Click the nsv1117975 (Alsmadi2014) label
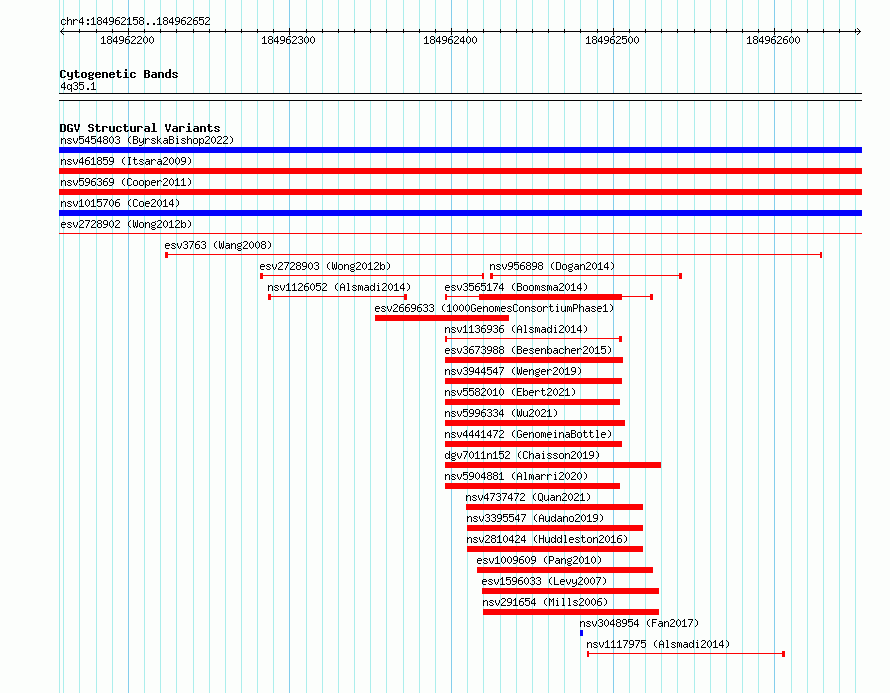Screen dimensions: 890x693 coord(658,644)
